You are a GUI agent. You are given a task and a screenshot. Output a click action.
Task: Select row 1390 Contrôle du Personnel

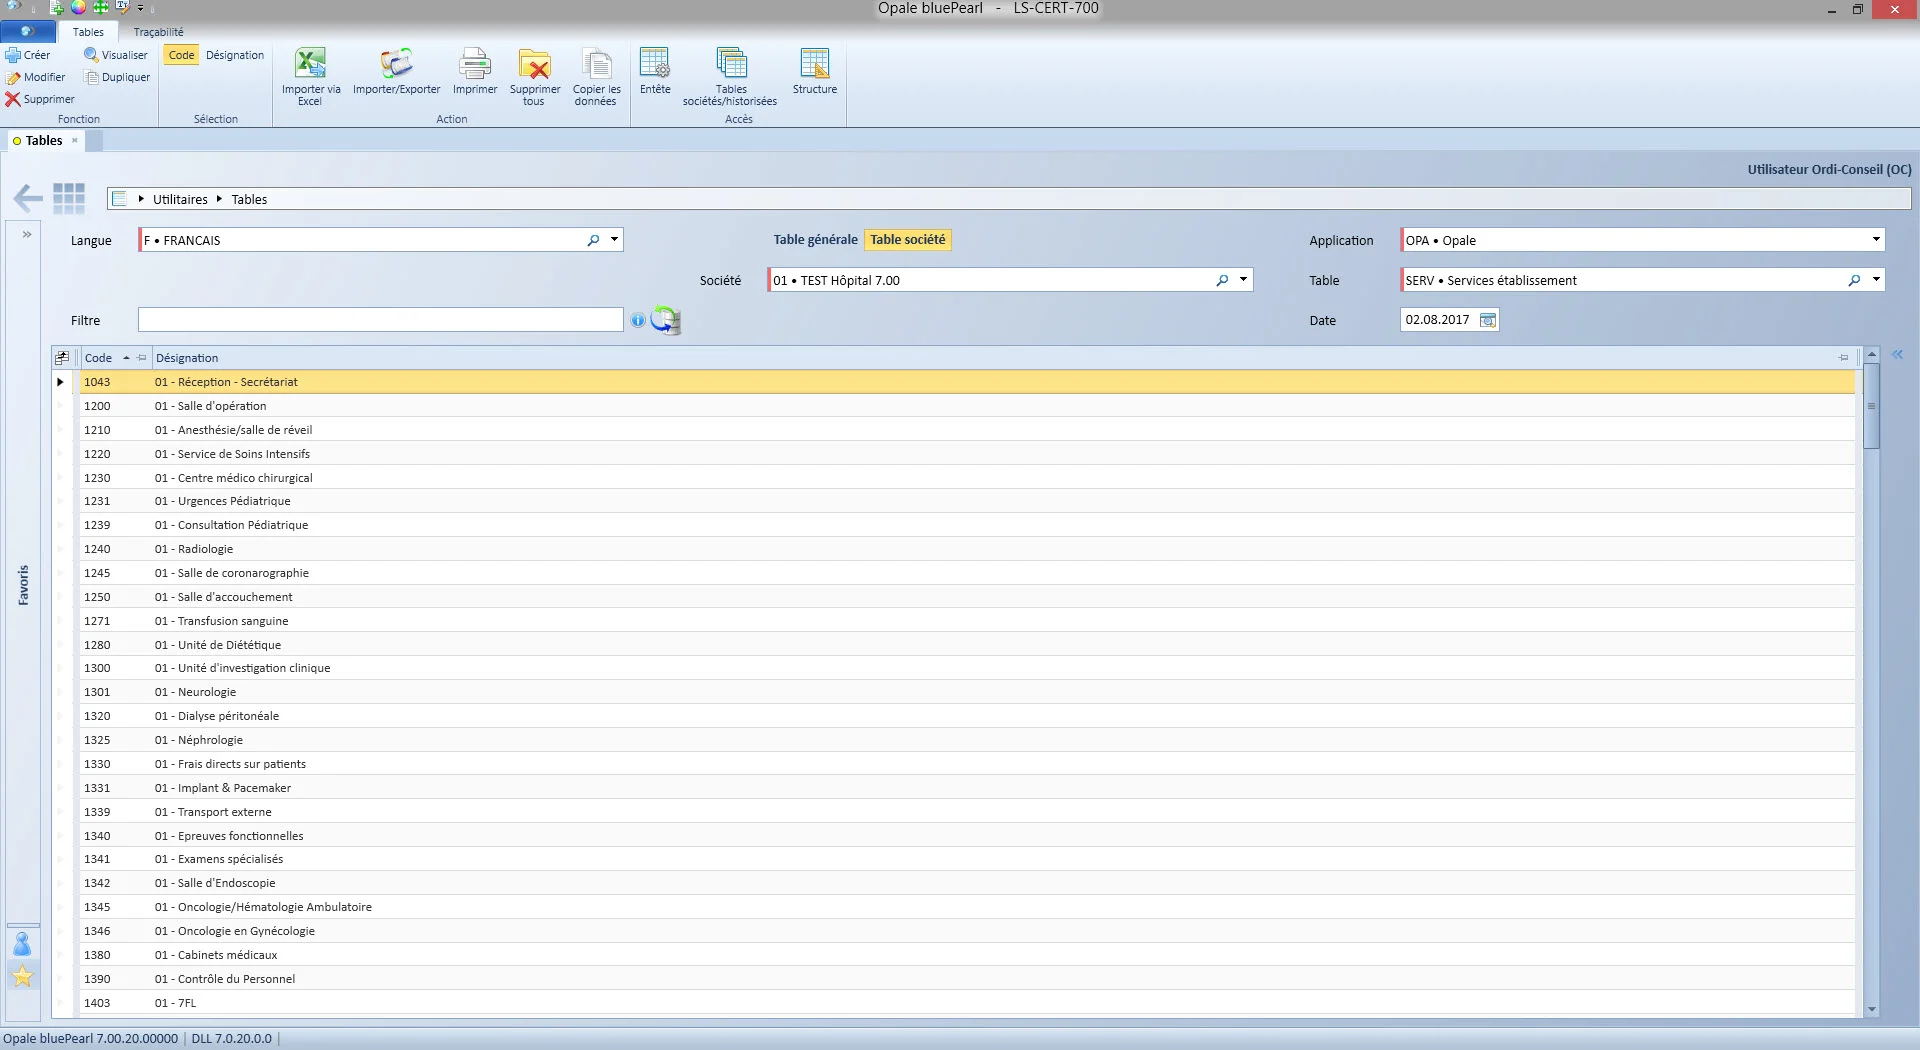point(967,979)
